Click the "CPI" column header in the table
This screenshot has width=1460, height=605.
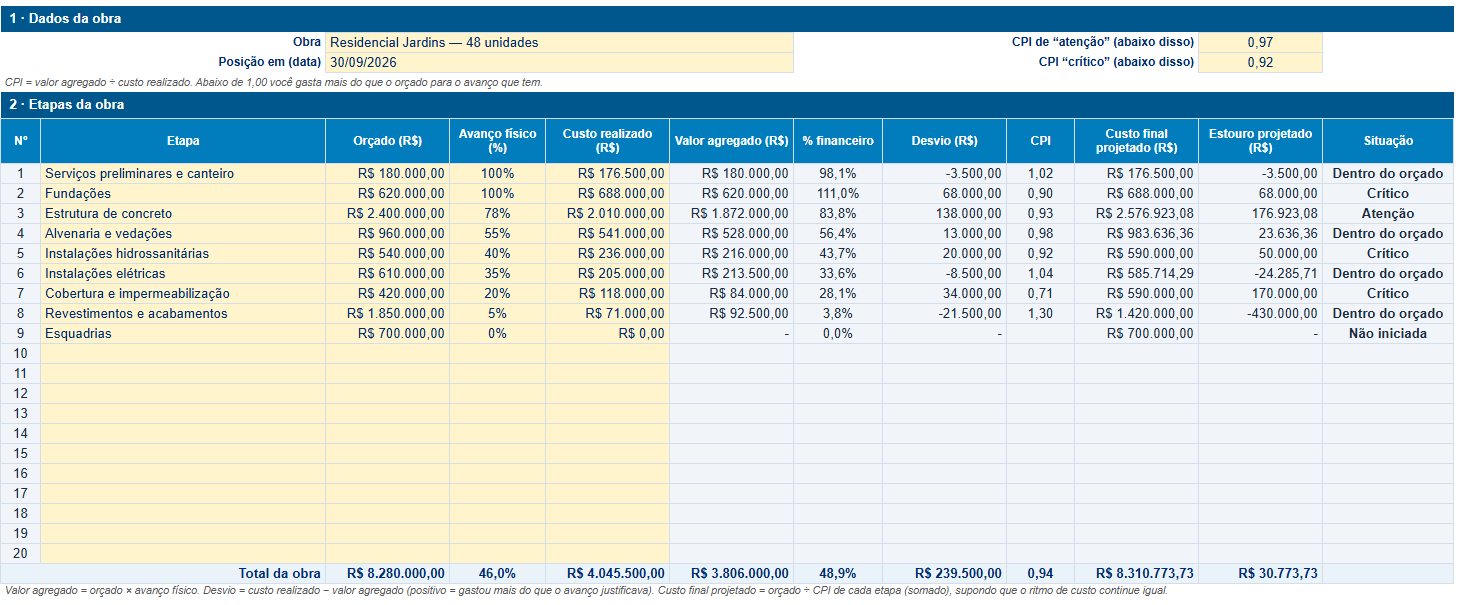(x=1040, y=141)
